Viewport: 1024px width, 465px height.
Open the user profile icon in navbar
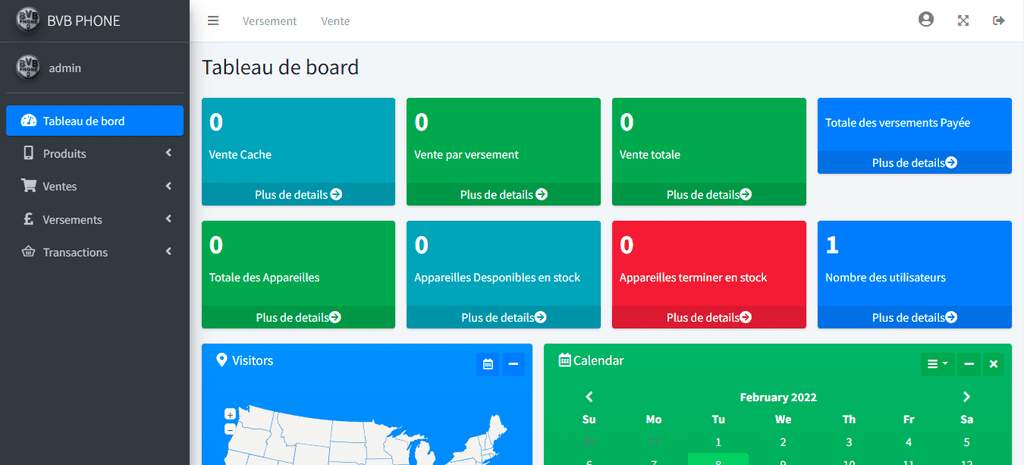925,20
